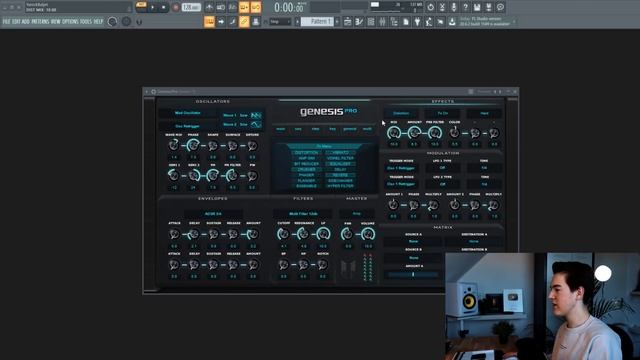Toggle REVERB in the Fx Menu
Image resolution: width=640 pixels, height=360 pixels.
click(340, 175)
